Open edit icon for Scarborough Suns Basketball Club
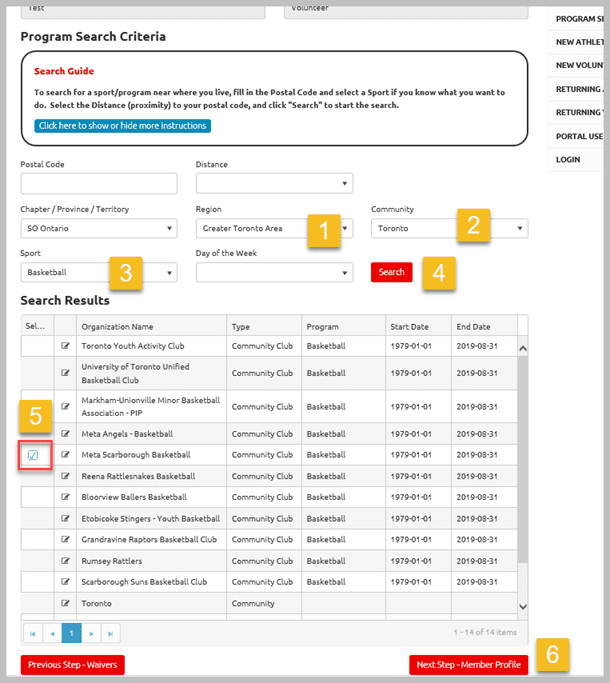610x683 pixels. (65, 582)
